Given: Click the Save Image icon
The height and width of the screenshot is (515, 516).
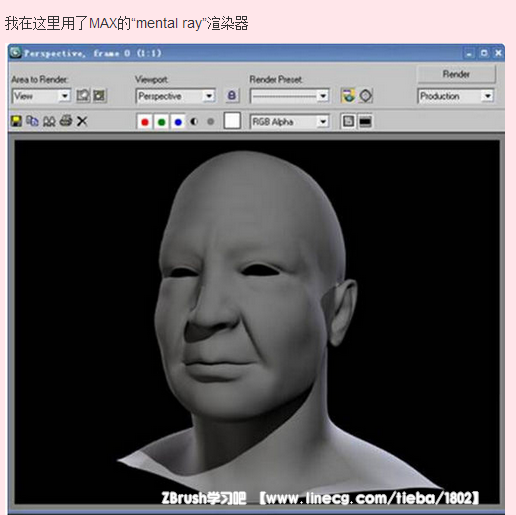Looking at the screenshot, I should coord(16,121).
